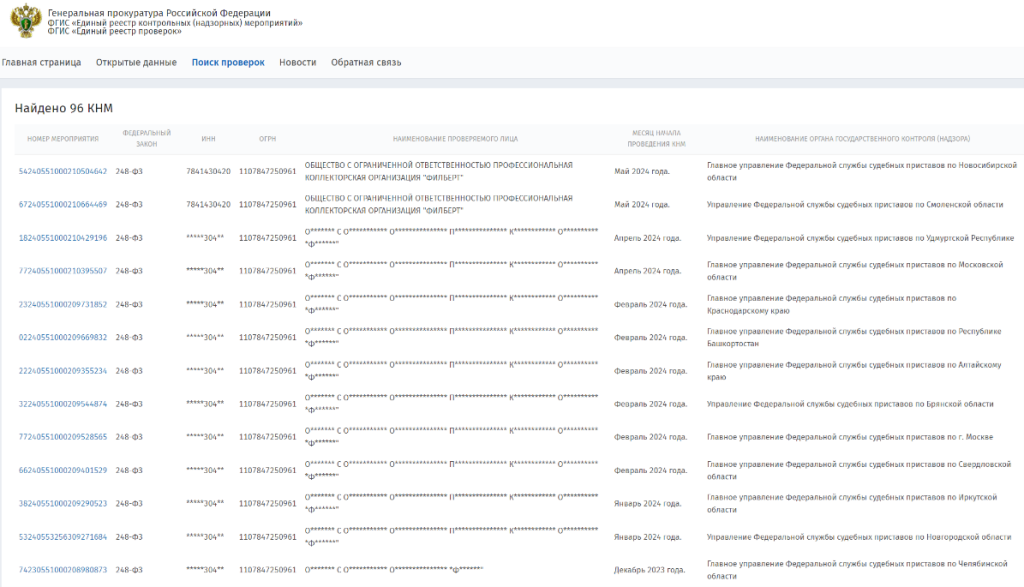The height and width of the screenshot is (587, 1024).
Task: Open inspection number ending in 9544874
Action: click(63, 404)
